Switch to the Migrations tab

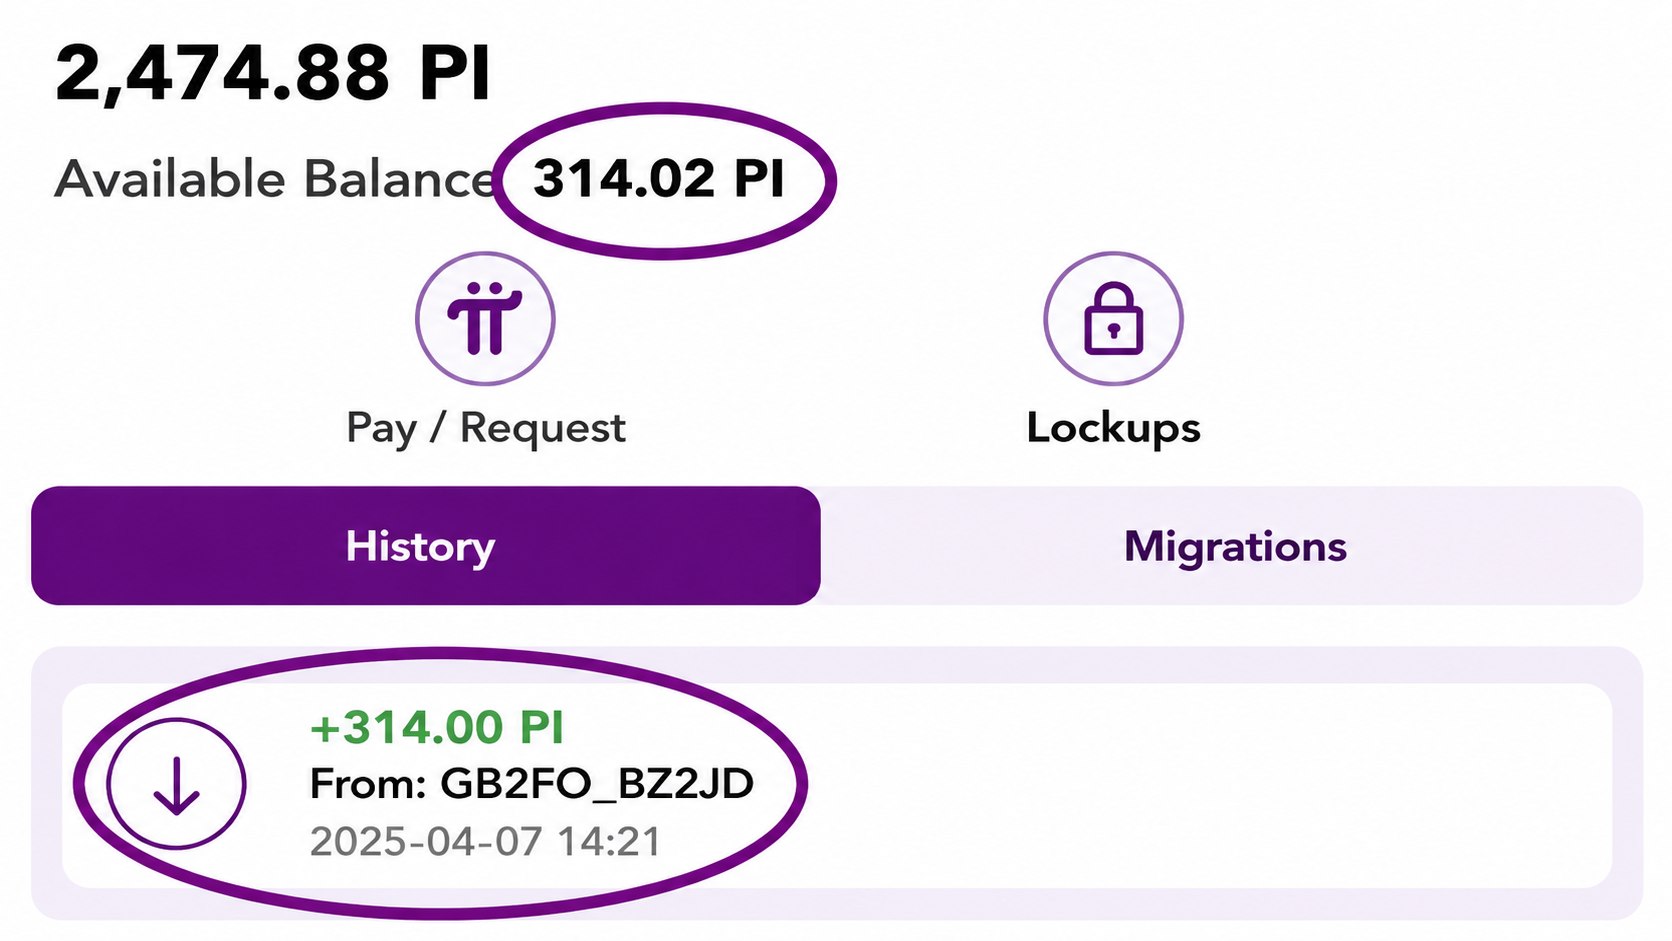pyautogui.click(x=1234, y=545)
